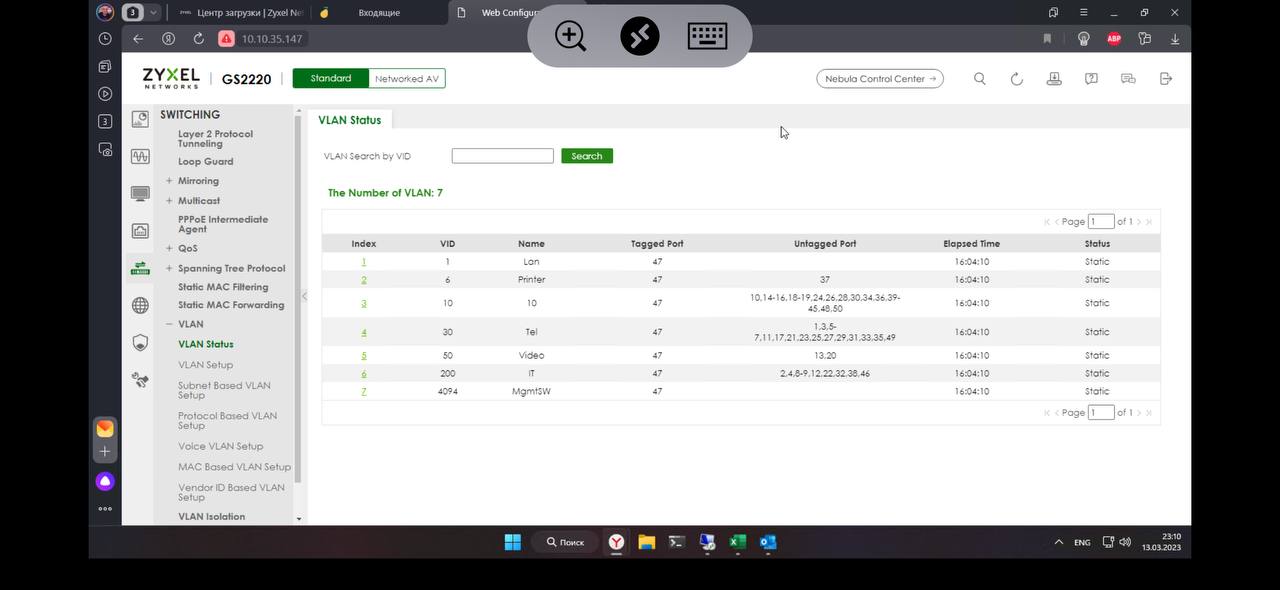The image size is (1280, 590).
Task: Click the sidebar vertical scrollbar
Action: coord(298,300)
